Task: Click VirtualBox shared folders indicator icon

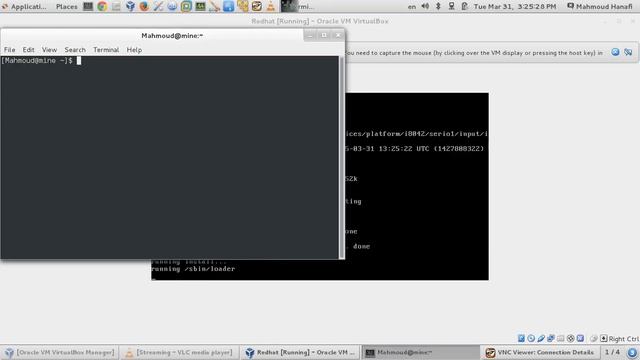Action: (560, 338)
